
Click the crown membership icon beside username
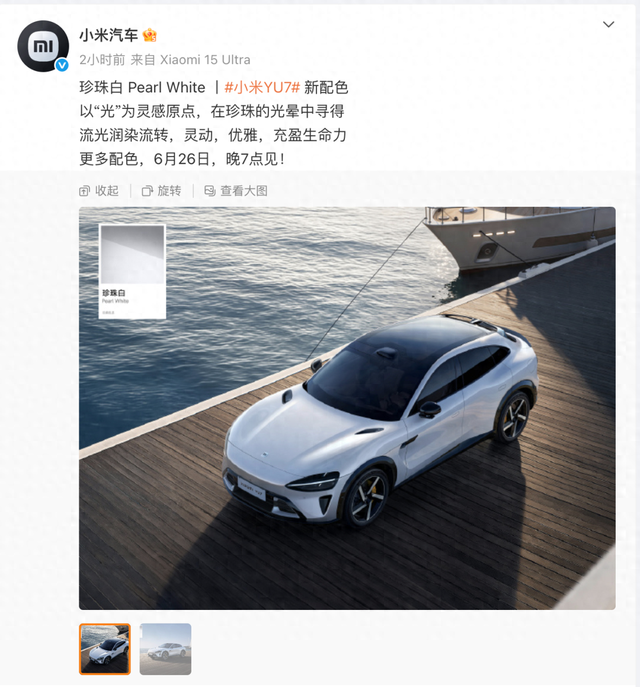[x=149, y=35]
